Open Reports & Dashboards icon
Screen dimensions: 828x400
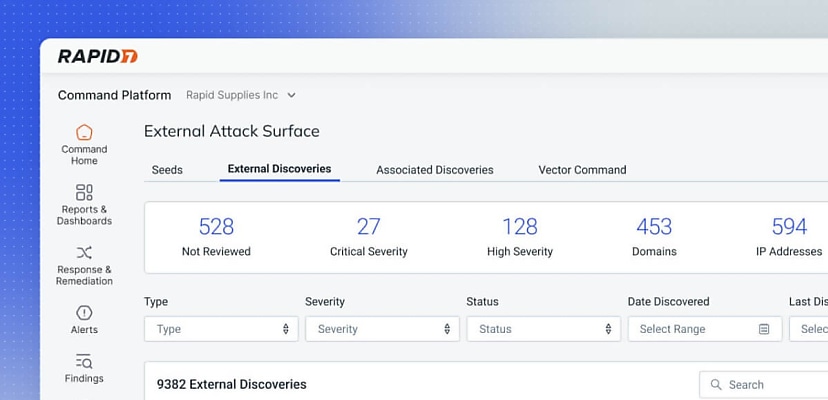tap(84, 192)
